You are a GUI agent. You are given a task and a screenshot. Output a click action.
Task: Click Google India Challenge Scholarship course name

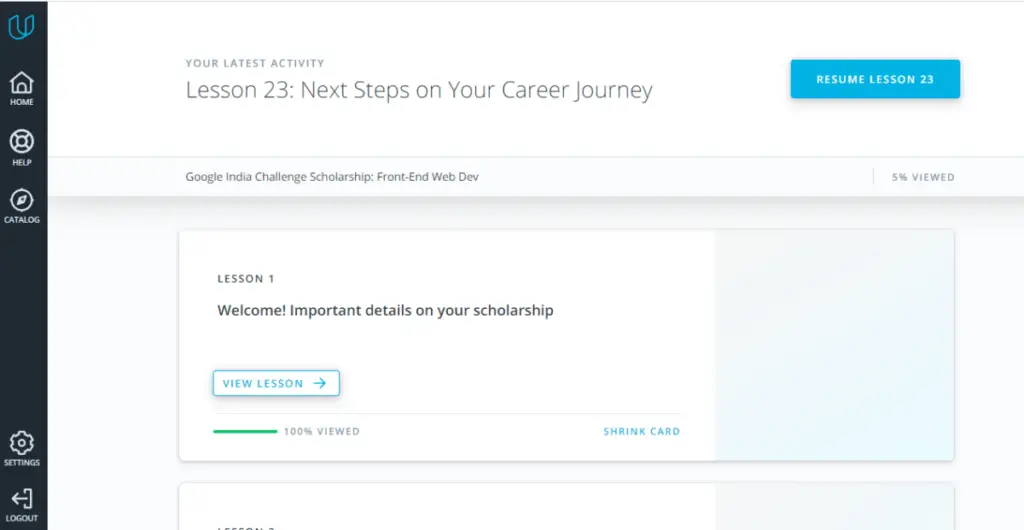click(332, 177)
